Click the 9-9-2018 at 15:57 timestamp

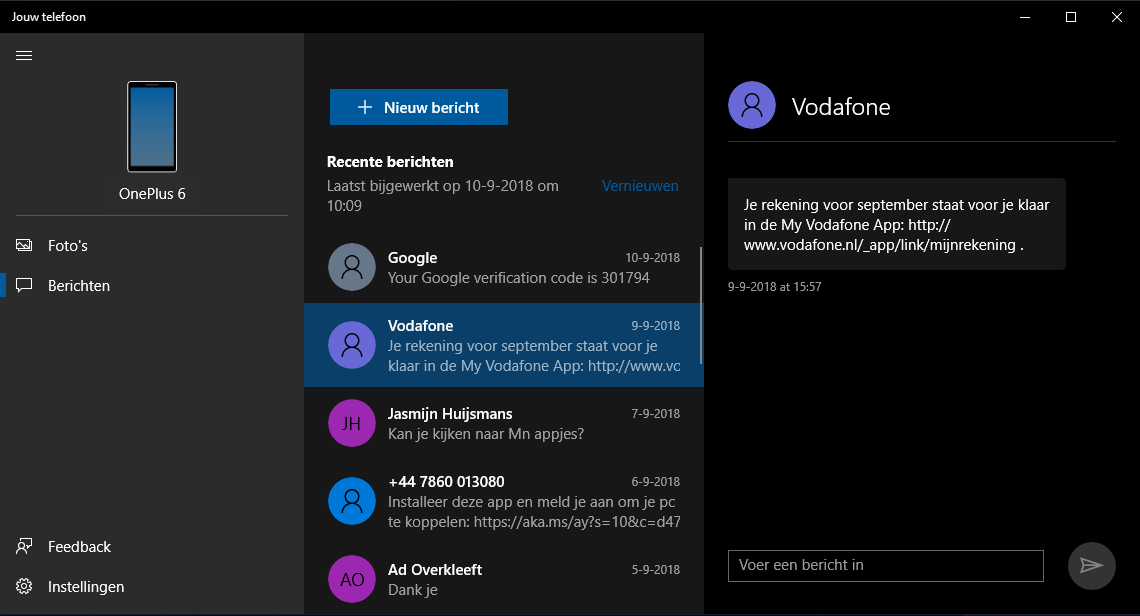point(774,287)
